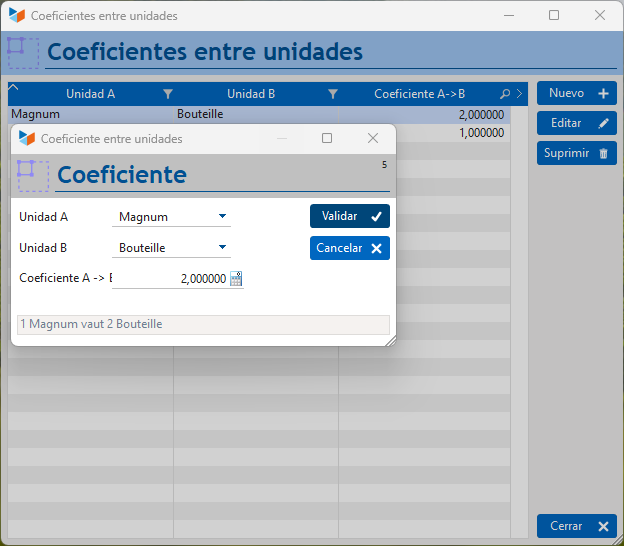The height and width of the screenshot is (546, 624).
Task: Open the Unidad A dropdown showing Magnum
Action: point(172,217)
